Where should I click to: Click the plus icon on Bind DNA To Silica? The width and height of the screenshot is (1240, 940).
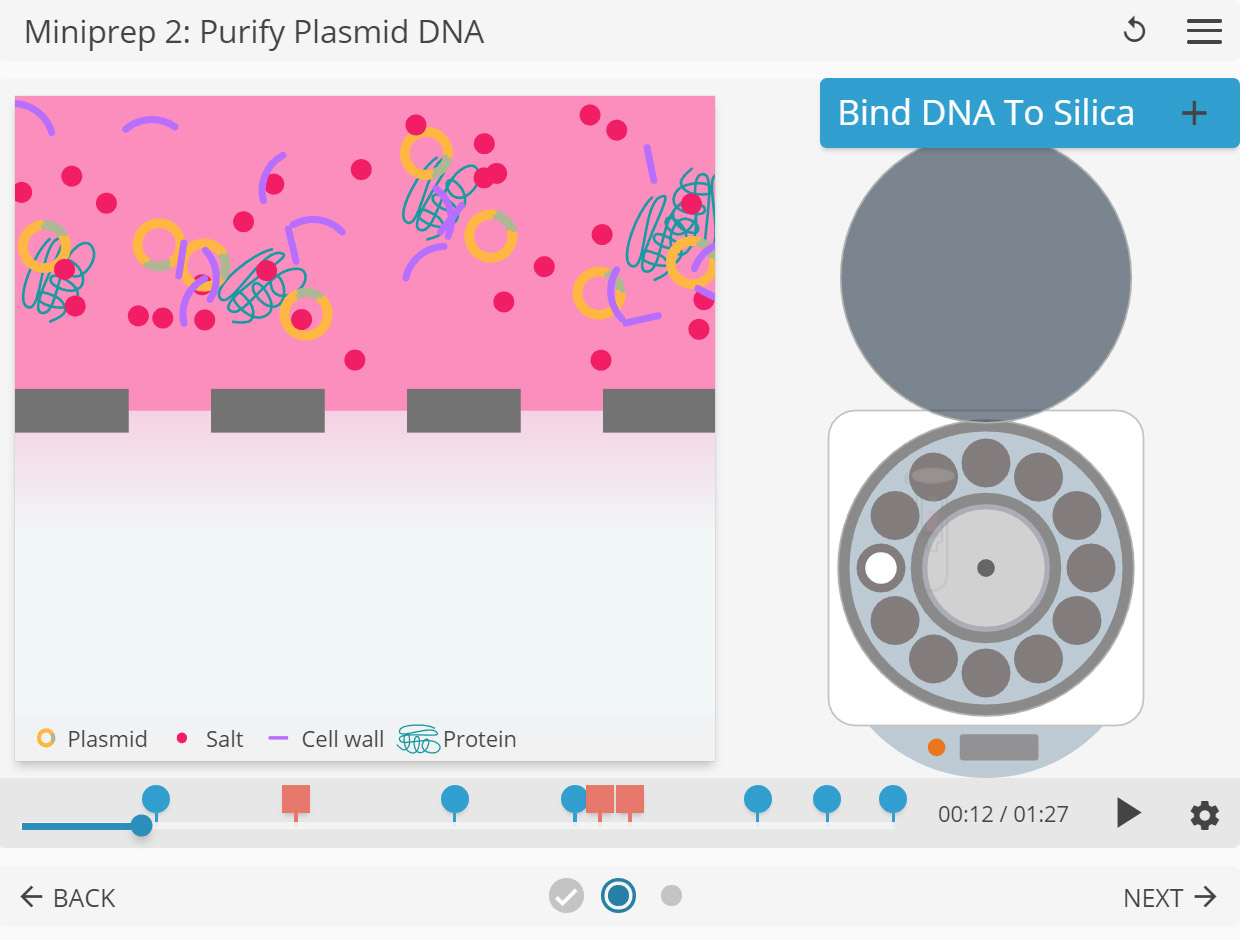coord(1193,113)
